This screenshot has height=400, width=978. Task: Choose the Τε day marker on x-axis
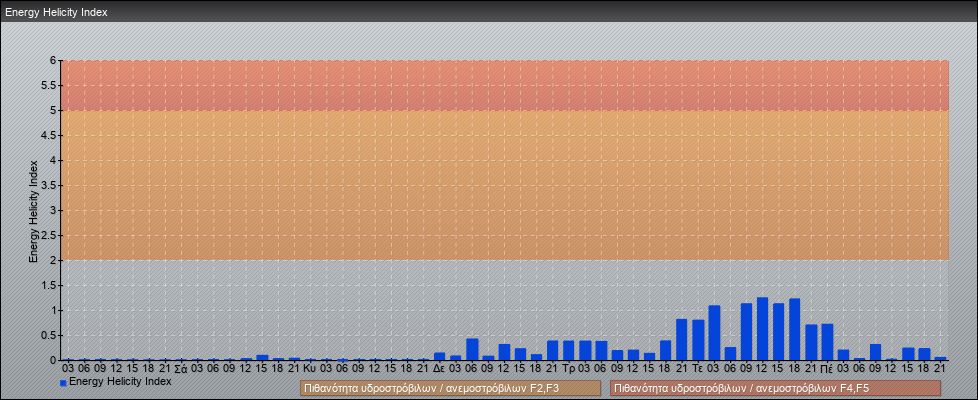tap(697, 368)
